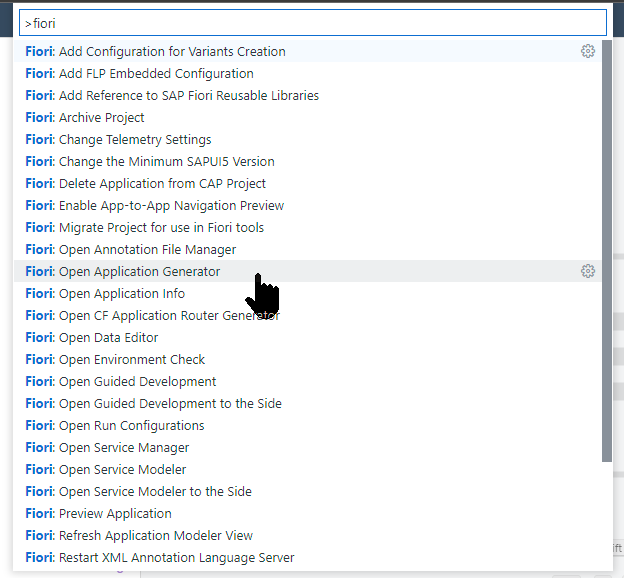The height and width of the screenshot is (578, 624).
Task: Click the command list vertical scrollbar
Action: coord(607,251)
